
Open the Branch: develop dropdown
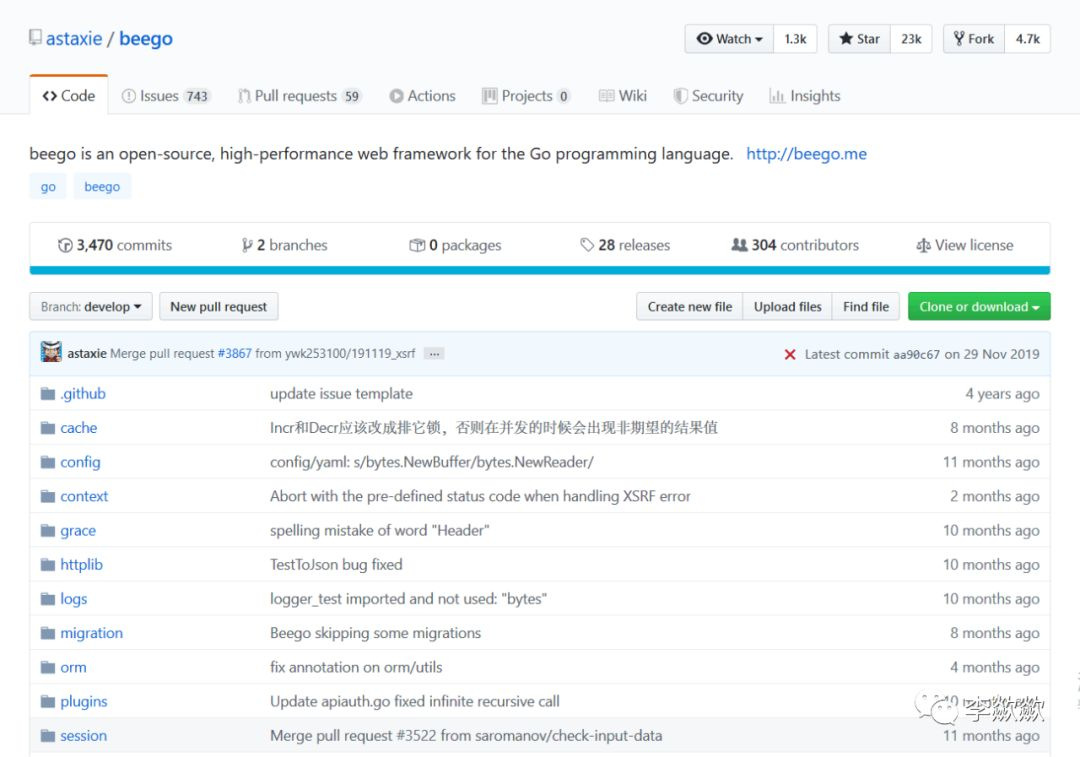(x=91, y=307)
